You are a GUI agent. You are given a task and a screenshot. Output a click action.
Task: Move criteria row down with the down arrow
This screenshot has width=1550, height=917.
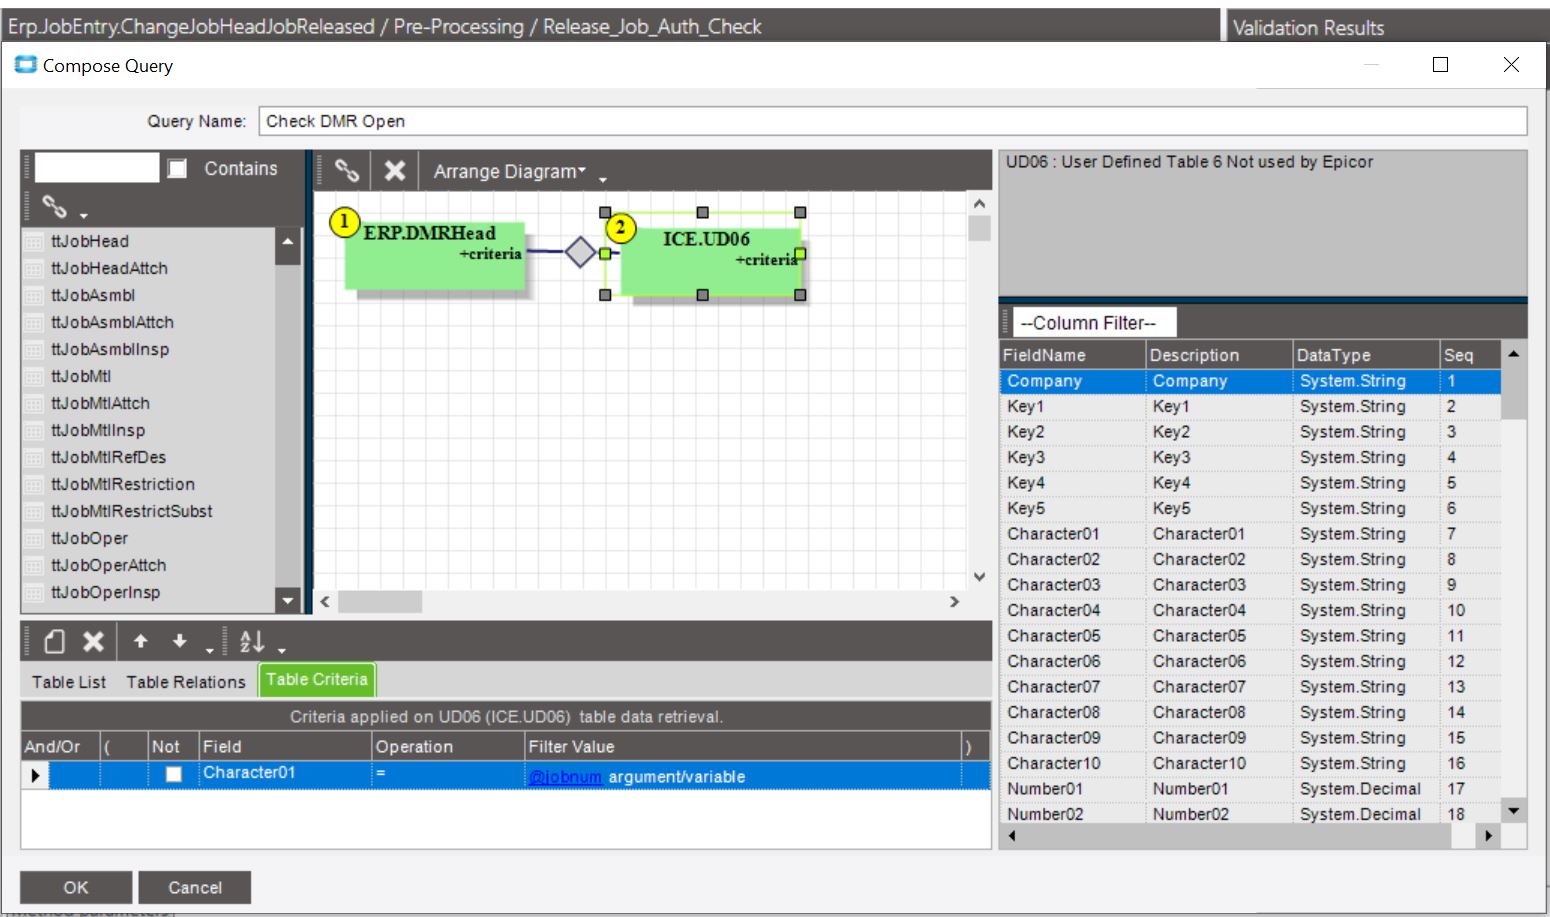pyautogui.click(x=180, y=641)
